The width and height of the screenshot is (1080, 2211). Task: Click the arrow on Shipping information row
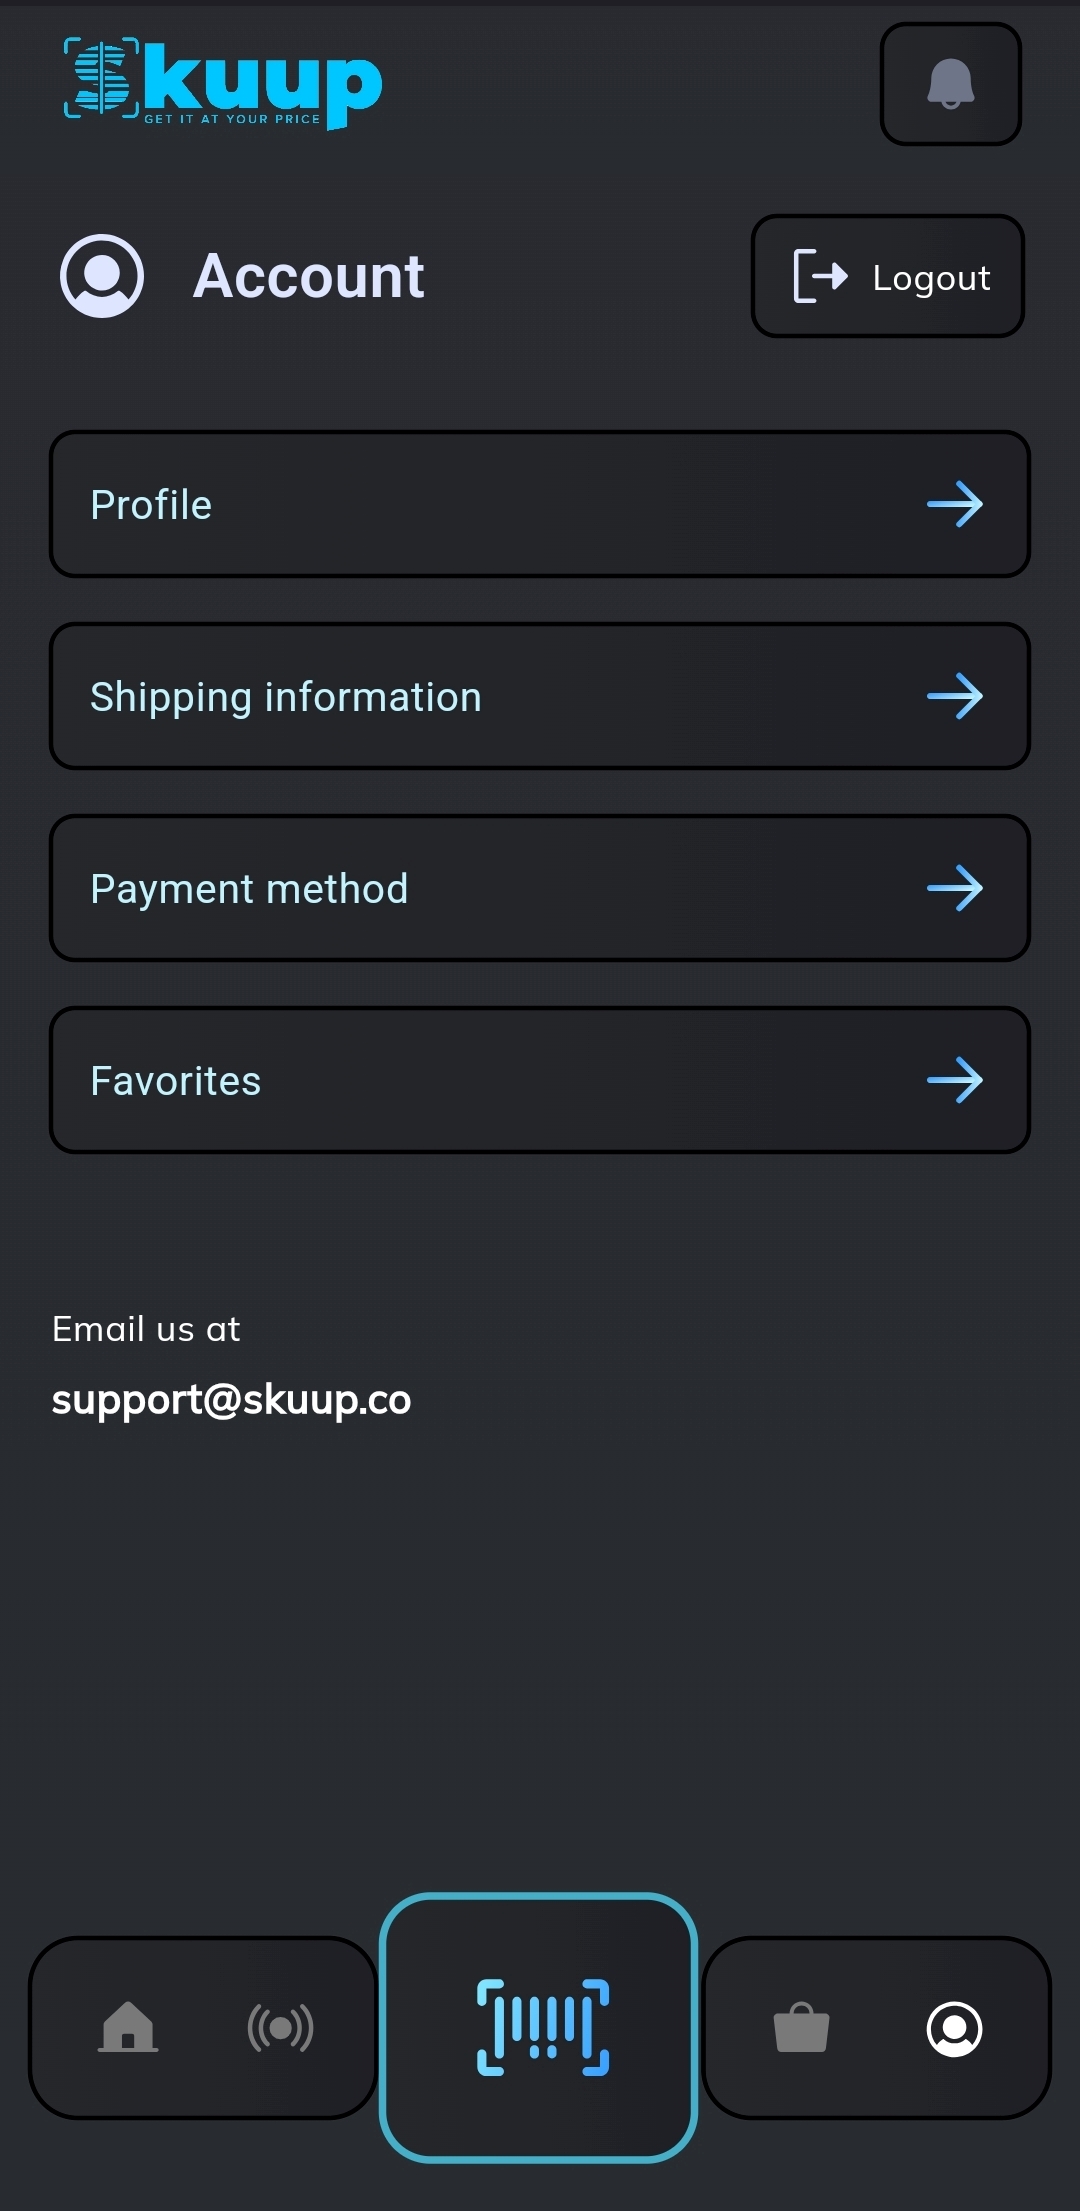955,697
